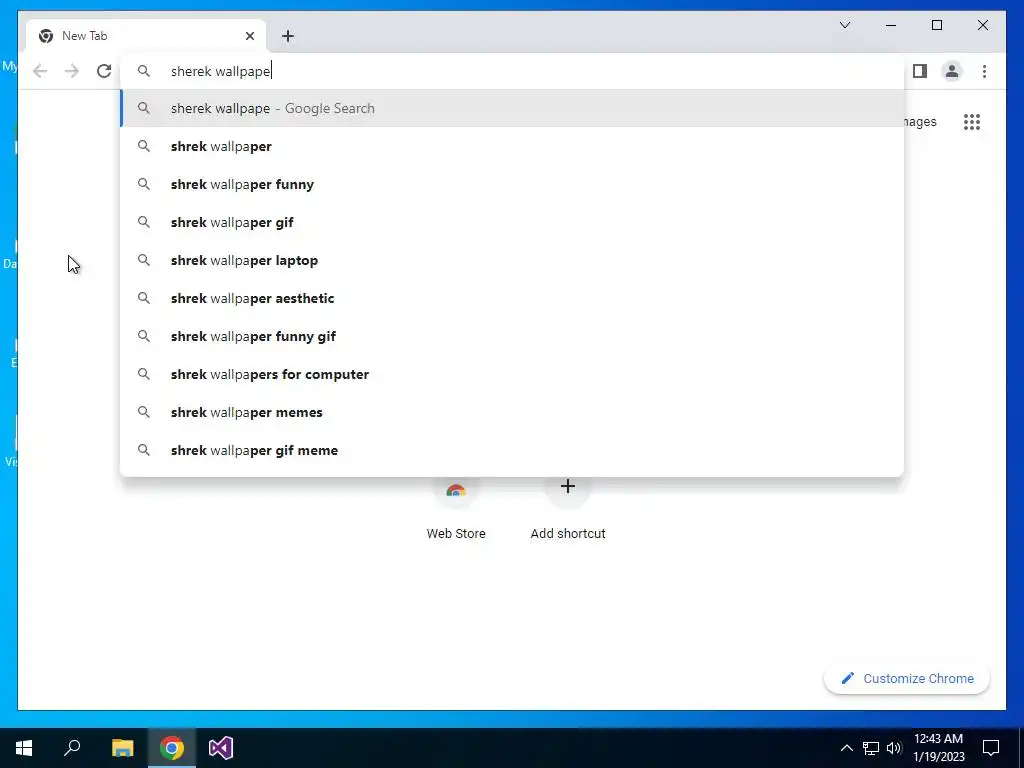The width and height of the screenshot is (1024, 768).
Task: Choose 'shrek wallpaper funny' suggestion
Action: click(x=513, y=184)
